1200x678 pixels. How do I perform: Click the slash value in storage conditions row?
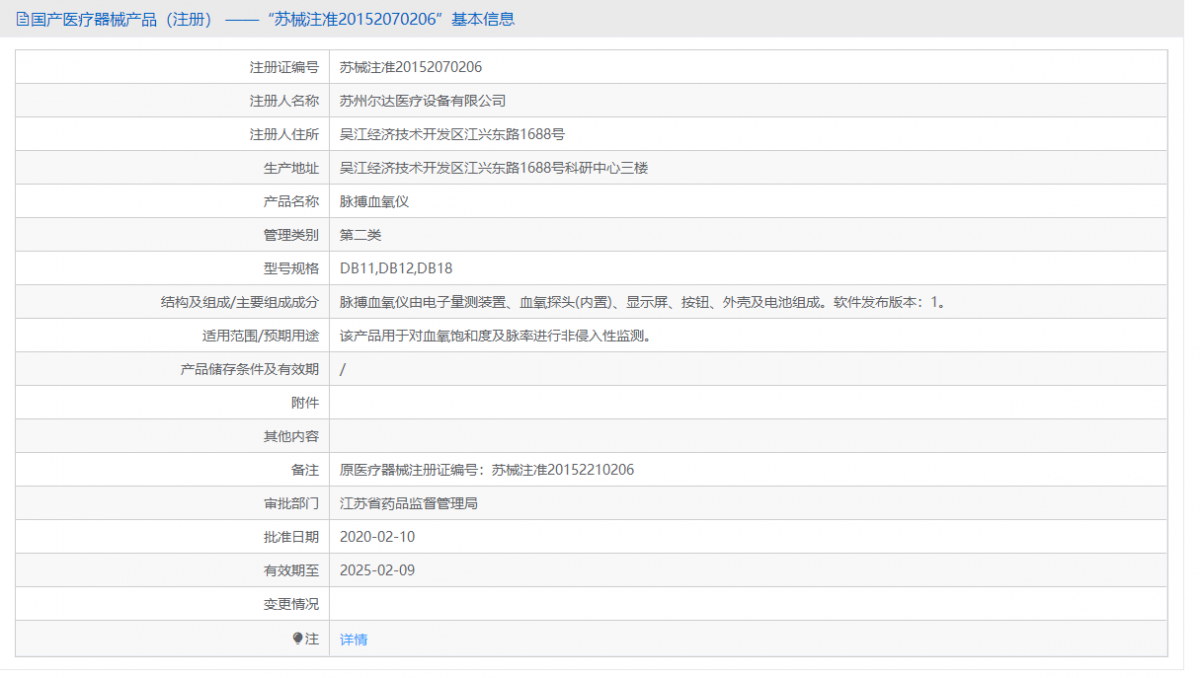point(343,369)
